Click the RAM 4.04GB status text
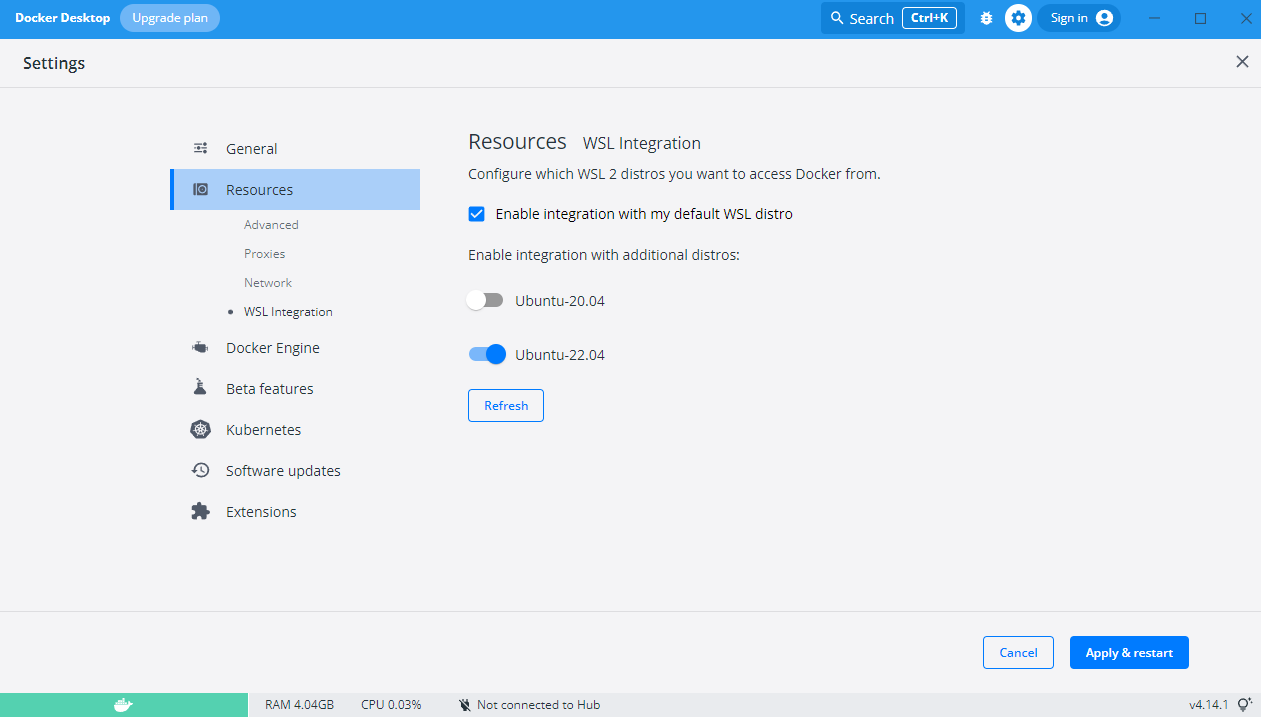Viewport: 1261px width, 717px height. (x=300, y=705)
